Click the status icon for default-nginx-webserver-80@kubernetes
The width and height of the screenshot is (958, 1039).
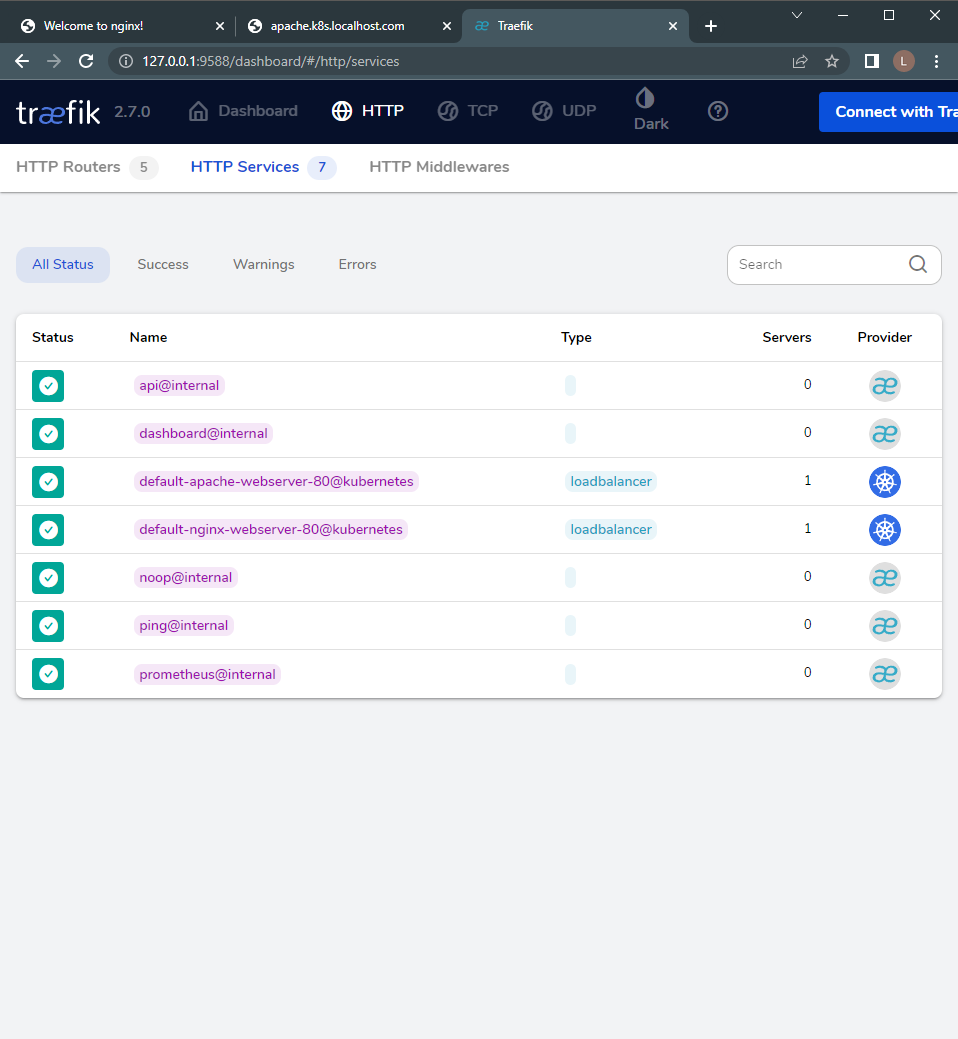[48, 530]
